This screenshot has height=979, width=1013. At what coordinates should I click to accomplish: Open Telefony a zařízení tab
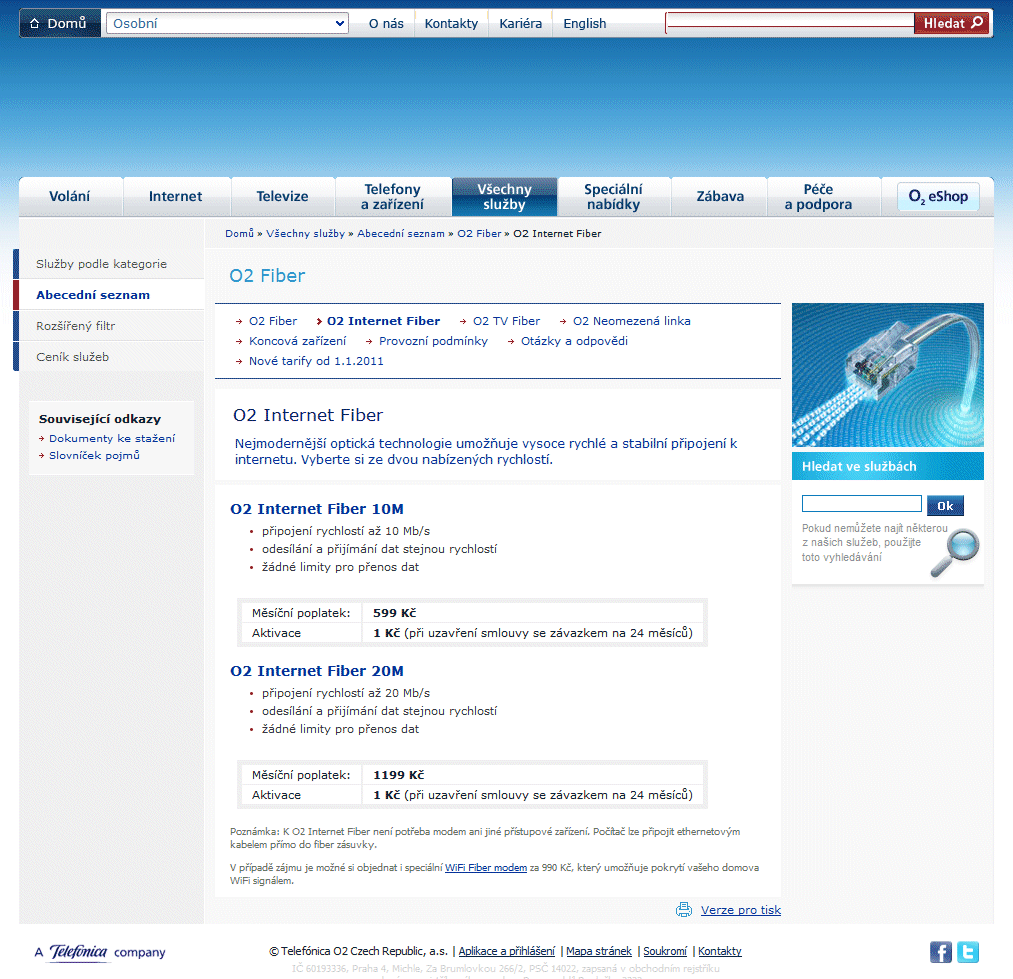tap(393, 196)
